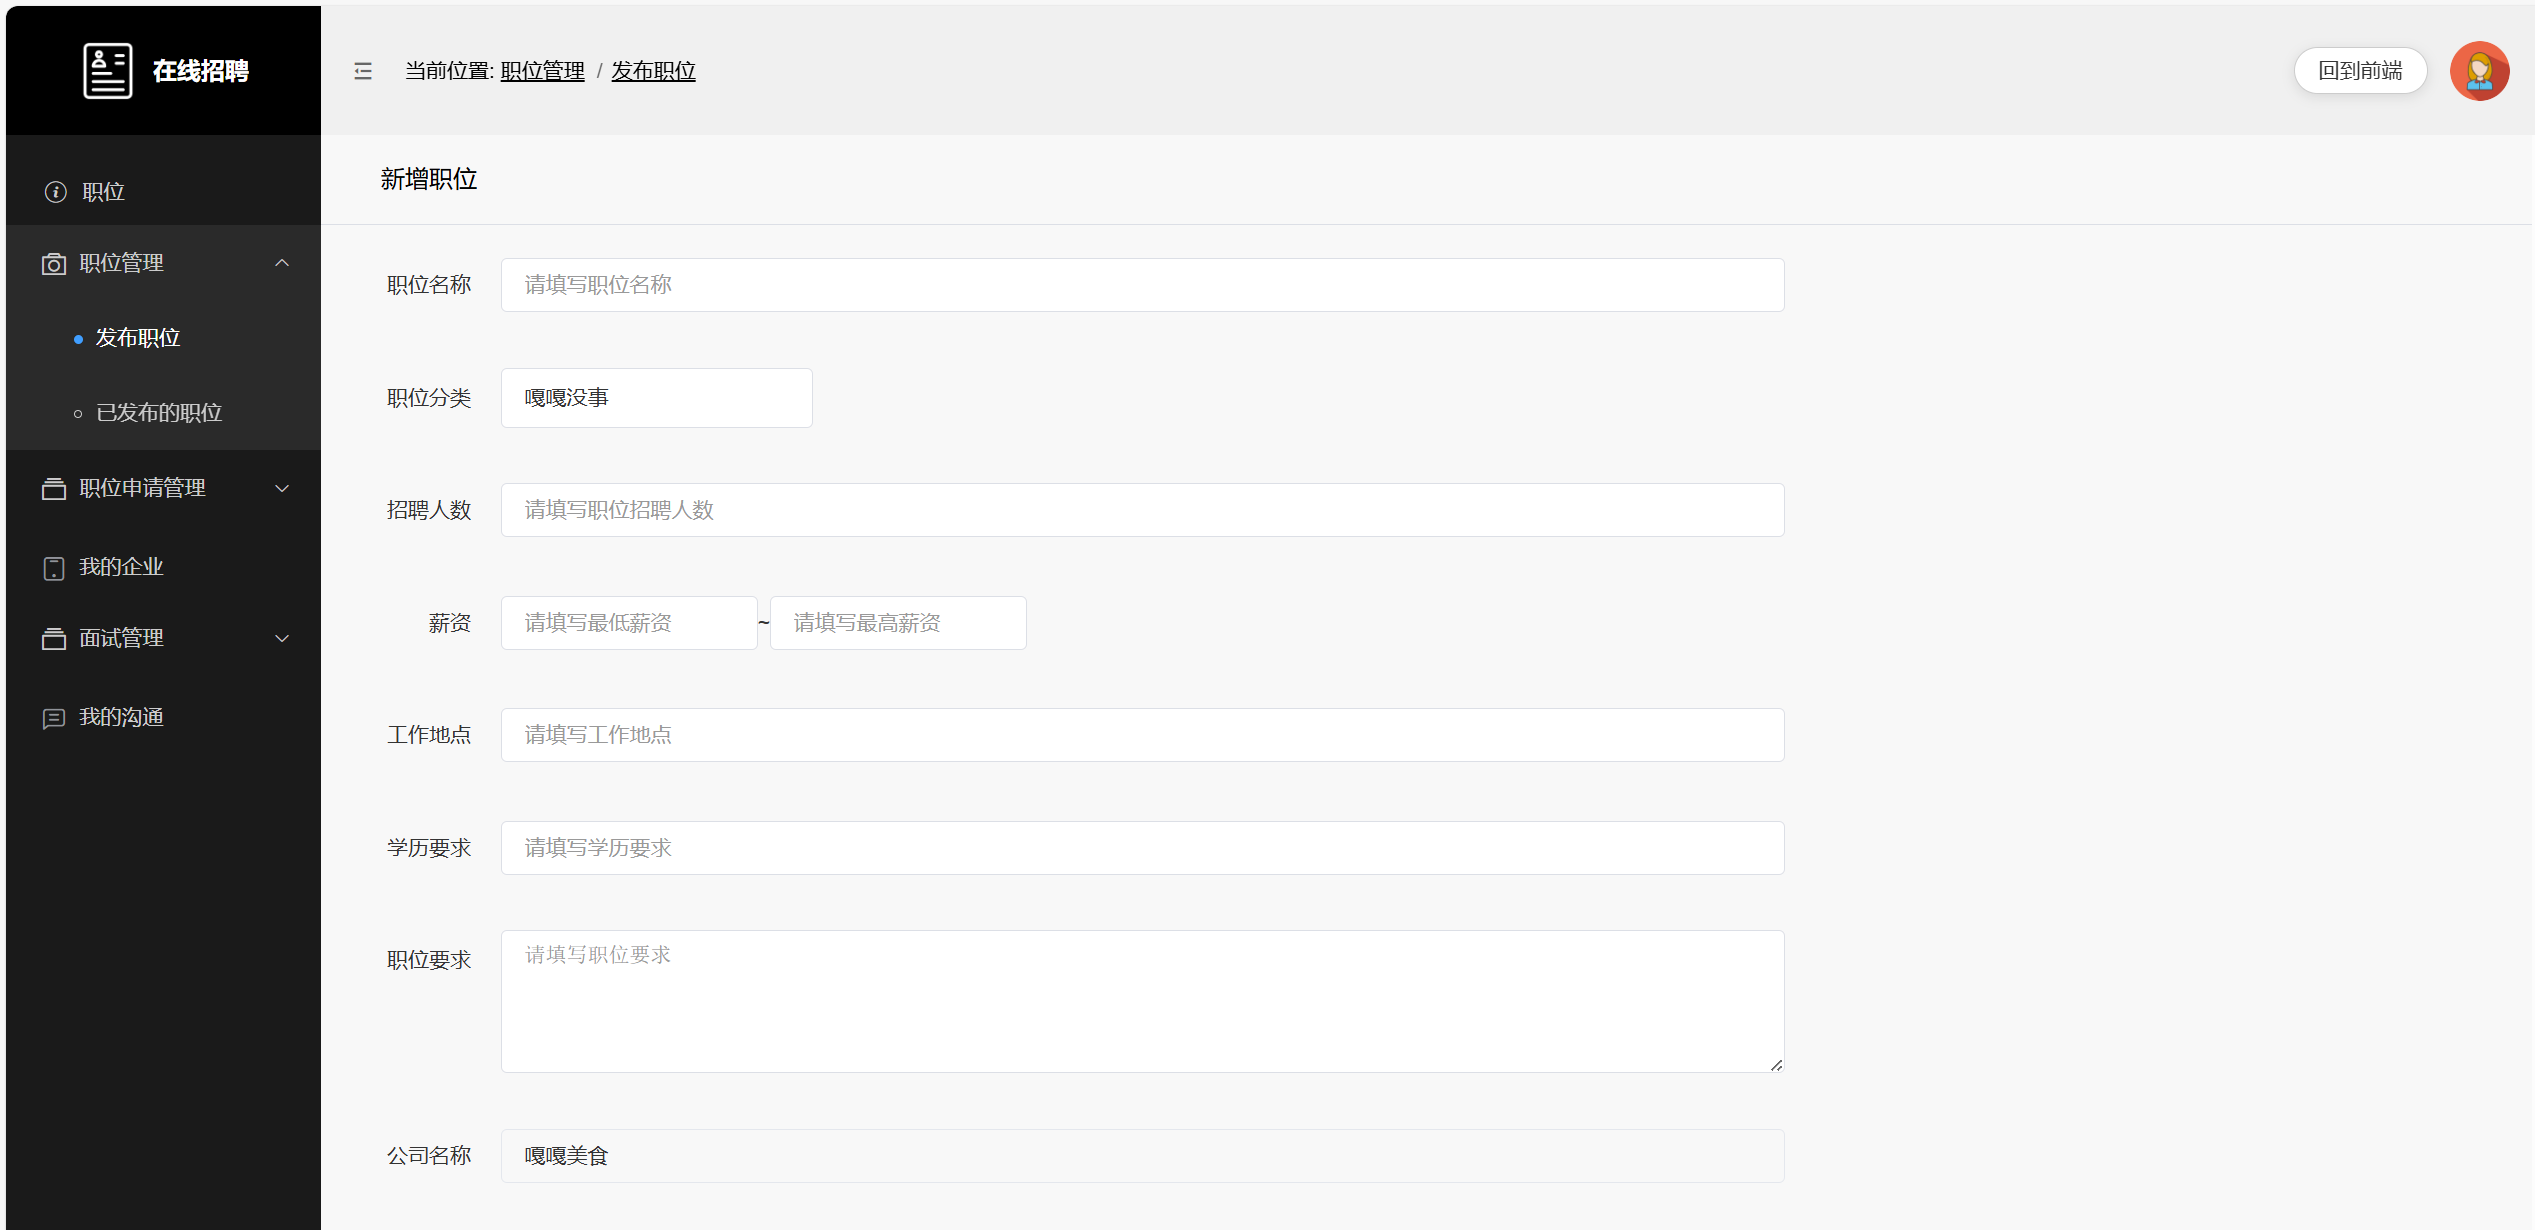Click the 在线招聘 logo icon
This screenshot has height=1230, width=2535.
(x=107, y=71)
